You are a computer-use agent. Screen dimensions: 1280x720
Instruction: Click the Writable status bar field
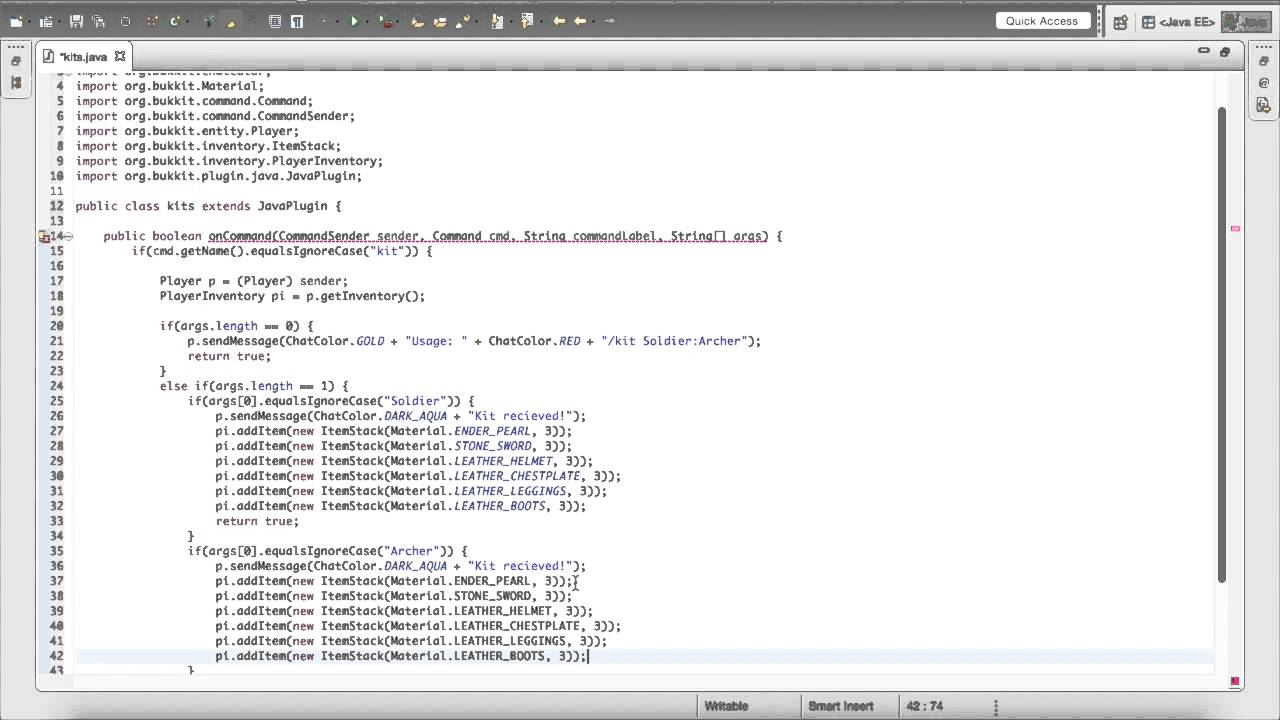pos(726,706)
